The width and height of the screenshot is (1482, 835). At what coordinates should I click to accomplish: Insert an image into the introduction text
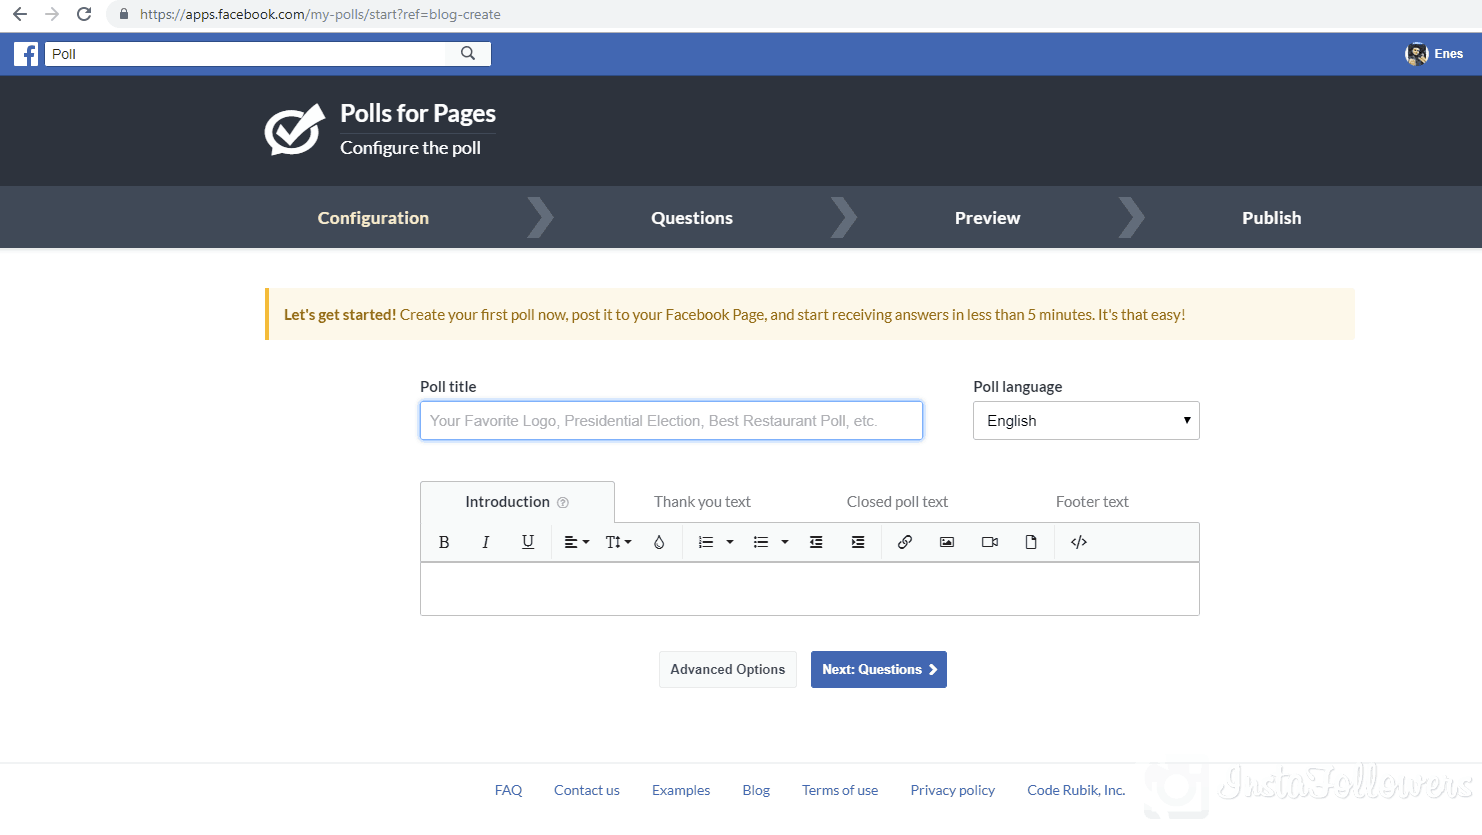tap(946, 541)
